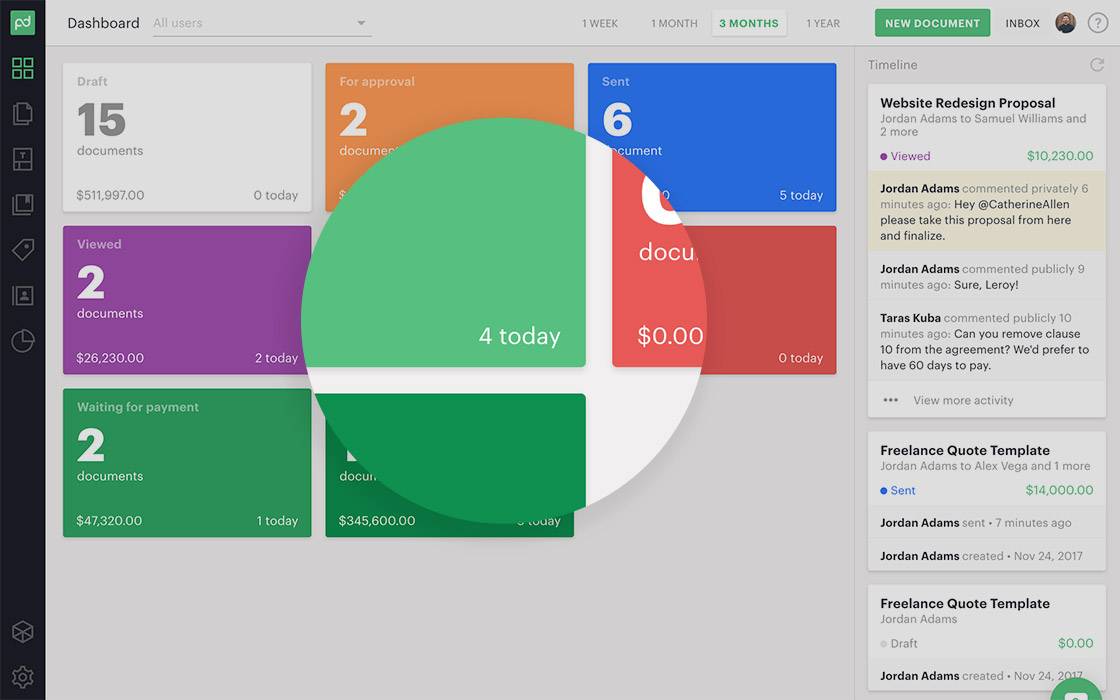
Task: Click the $47,320.00 waiting total
Action: click(109, 521)
